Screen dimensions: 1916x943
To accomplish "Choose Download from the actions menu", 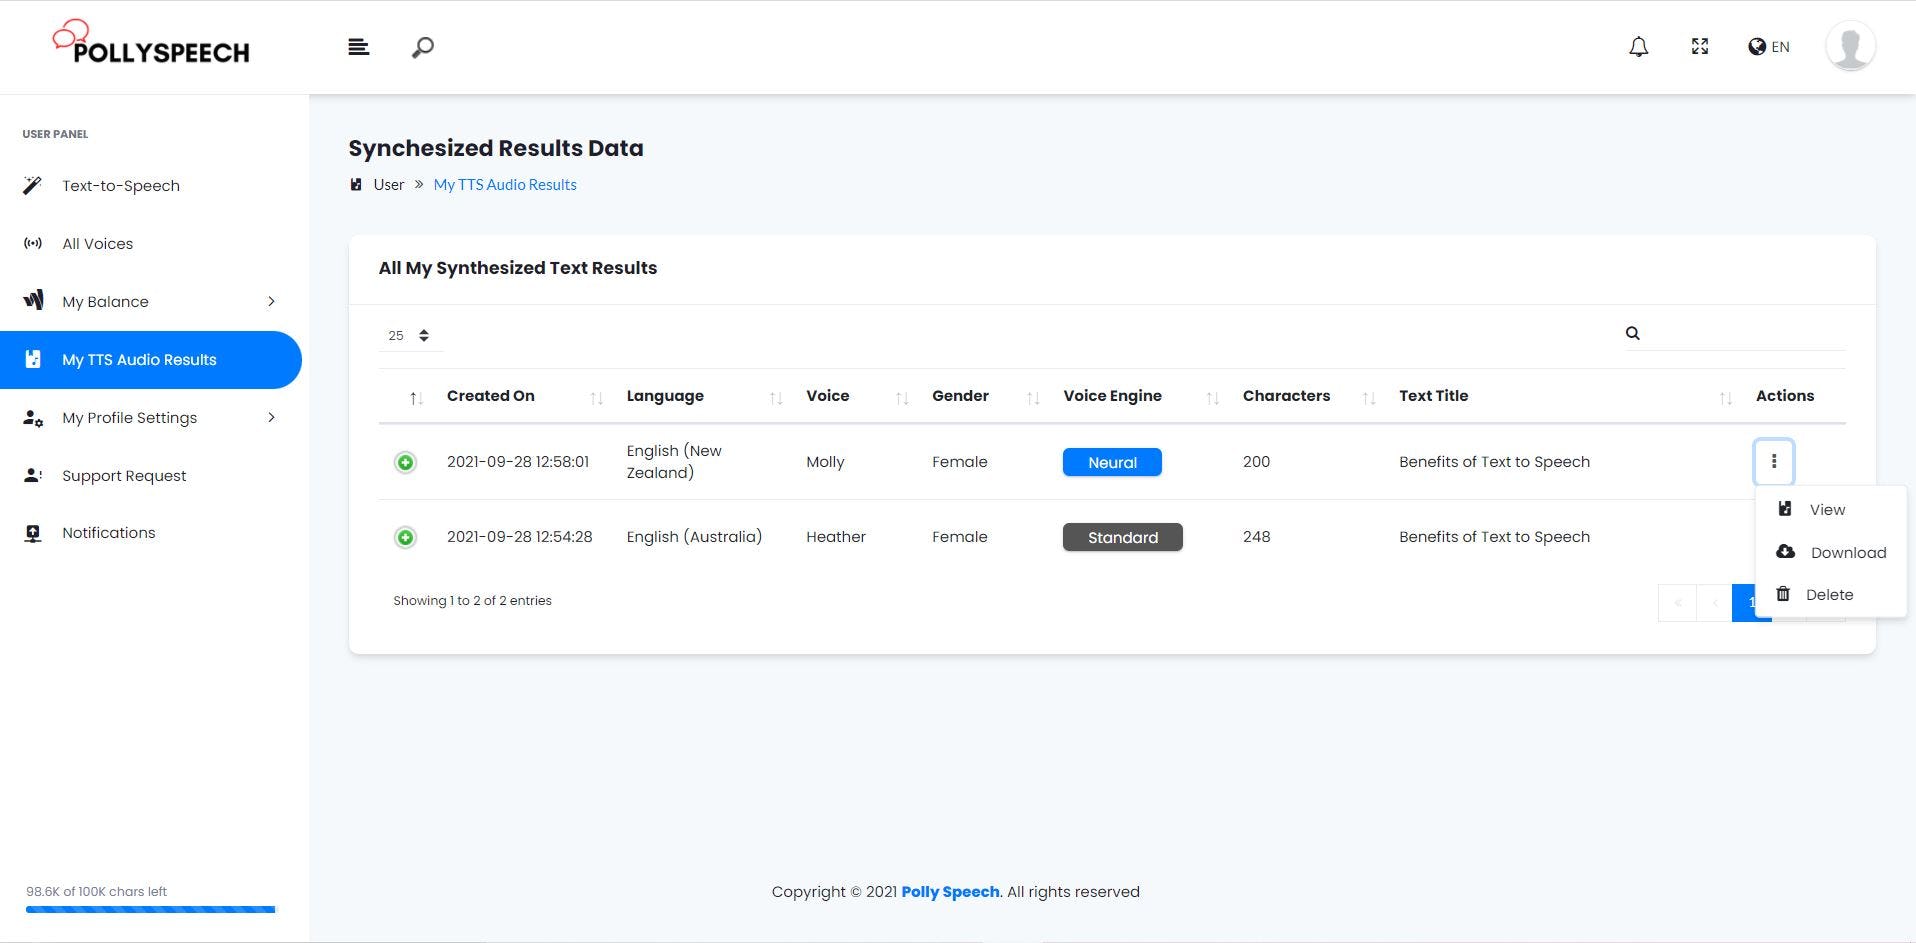I will [1830, 553].
